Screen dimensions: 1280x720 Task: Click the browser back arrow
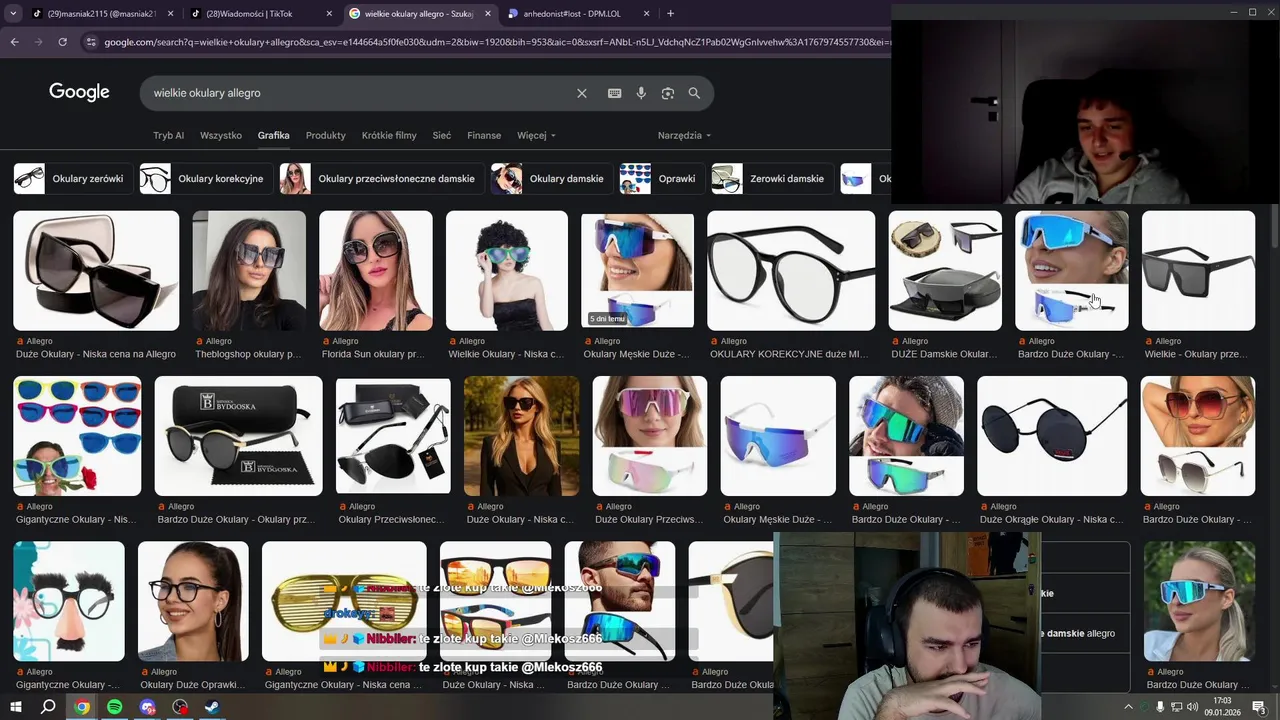(x=14, y=42)
